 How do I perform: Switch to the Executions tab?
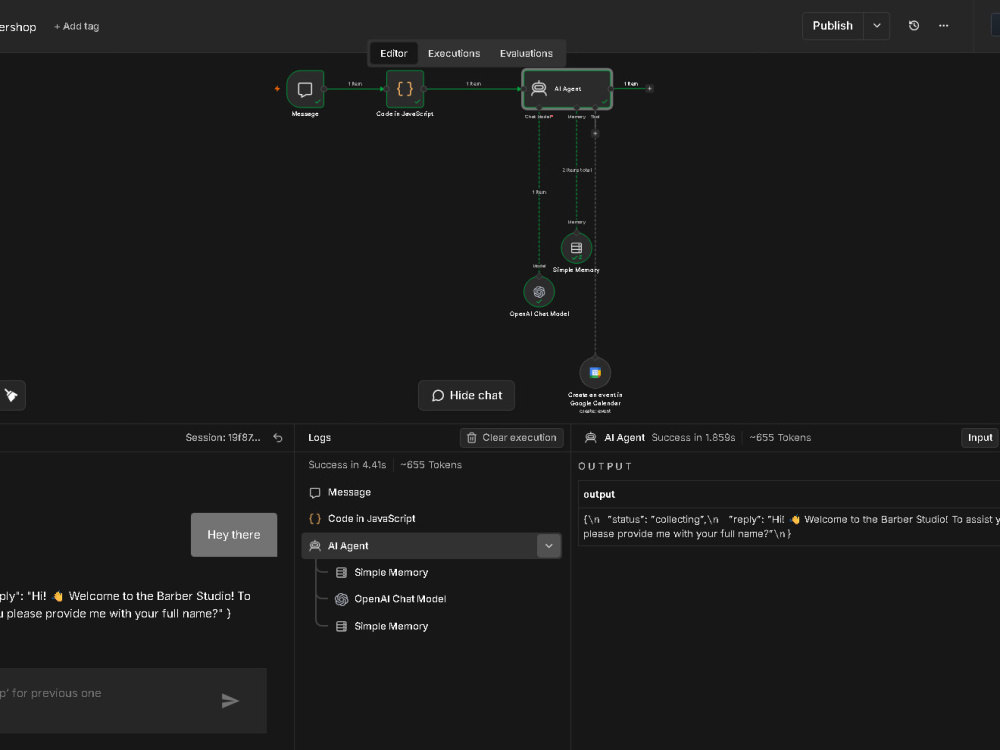[x=454, y=54]
